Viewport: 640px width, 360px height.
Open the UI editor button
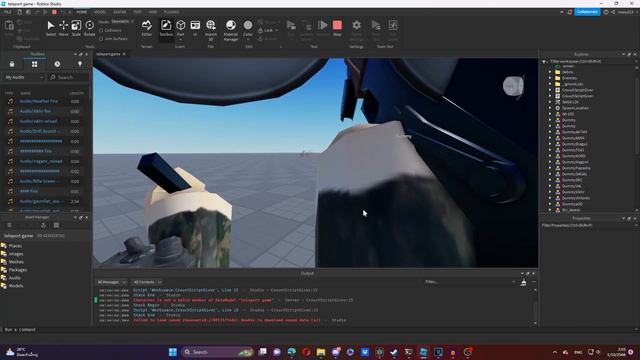[195, 28]
